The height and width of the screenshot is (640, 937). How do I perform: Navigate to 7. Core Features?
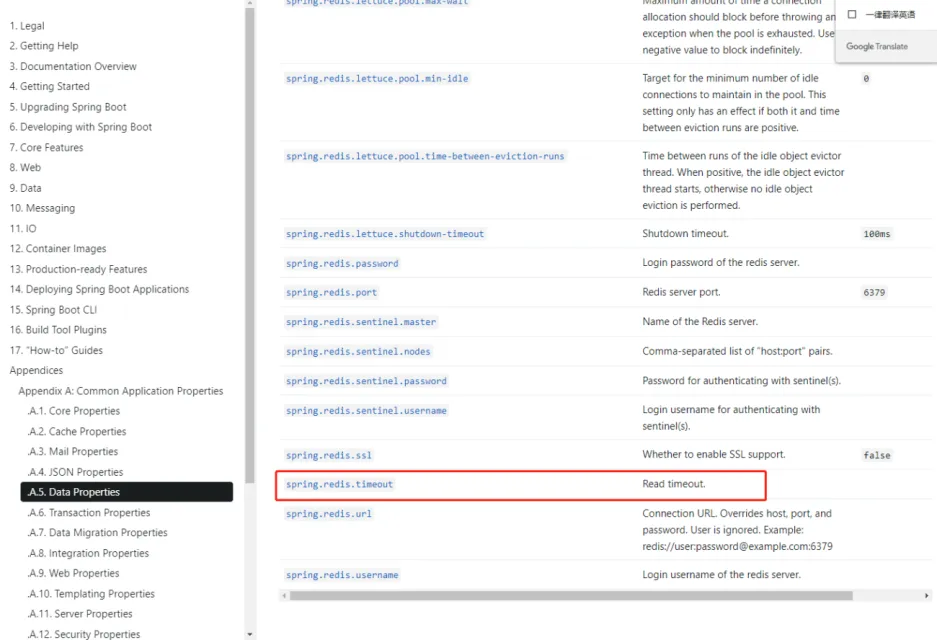[47, 148]
